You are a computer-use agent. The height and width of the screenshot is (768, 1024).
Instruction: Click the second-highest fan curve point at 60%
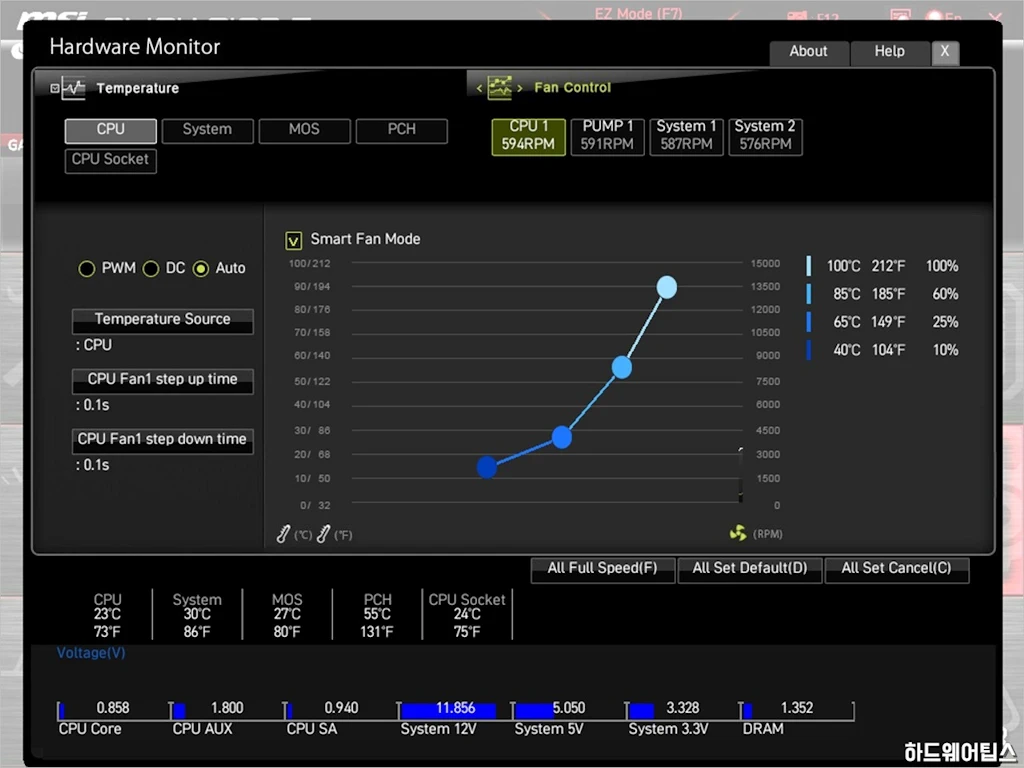(x=622, y=368)
